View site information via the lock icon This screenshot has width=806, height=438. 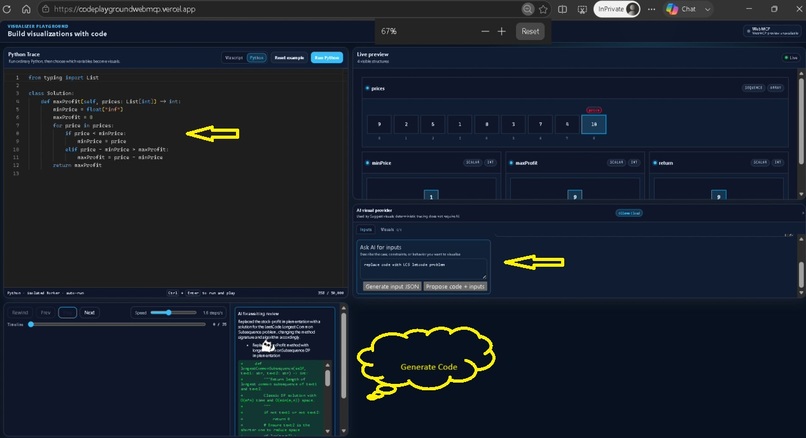(x=46, y=9)
